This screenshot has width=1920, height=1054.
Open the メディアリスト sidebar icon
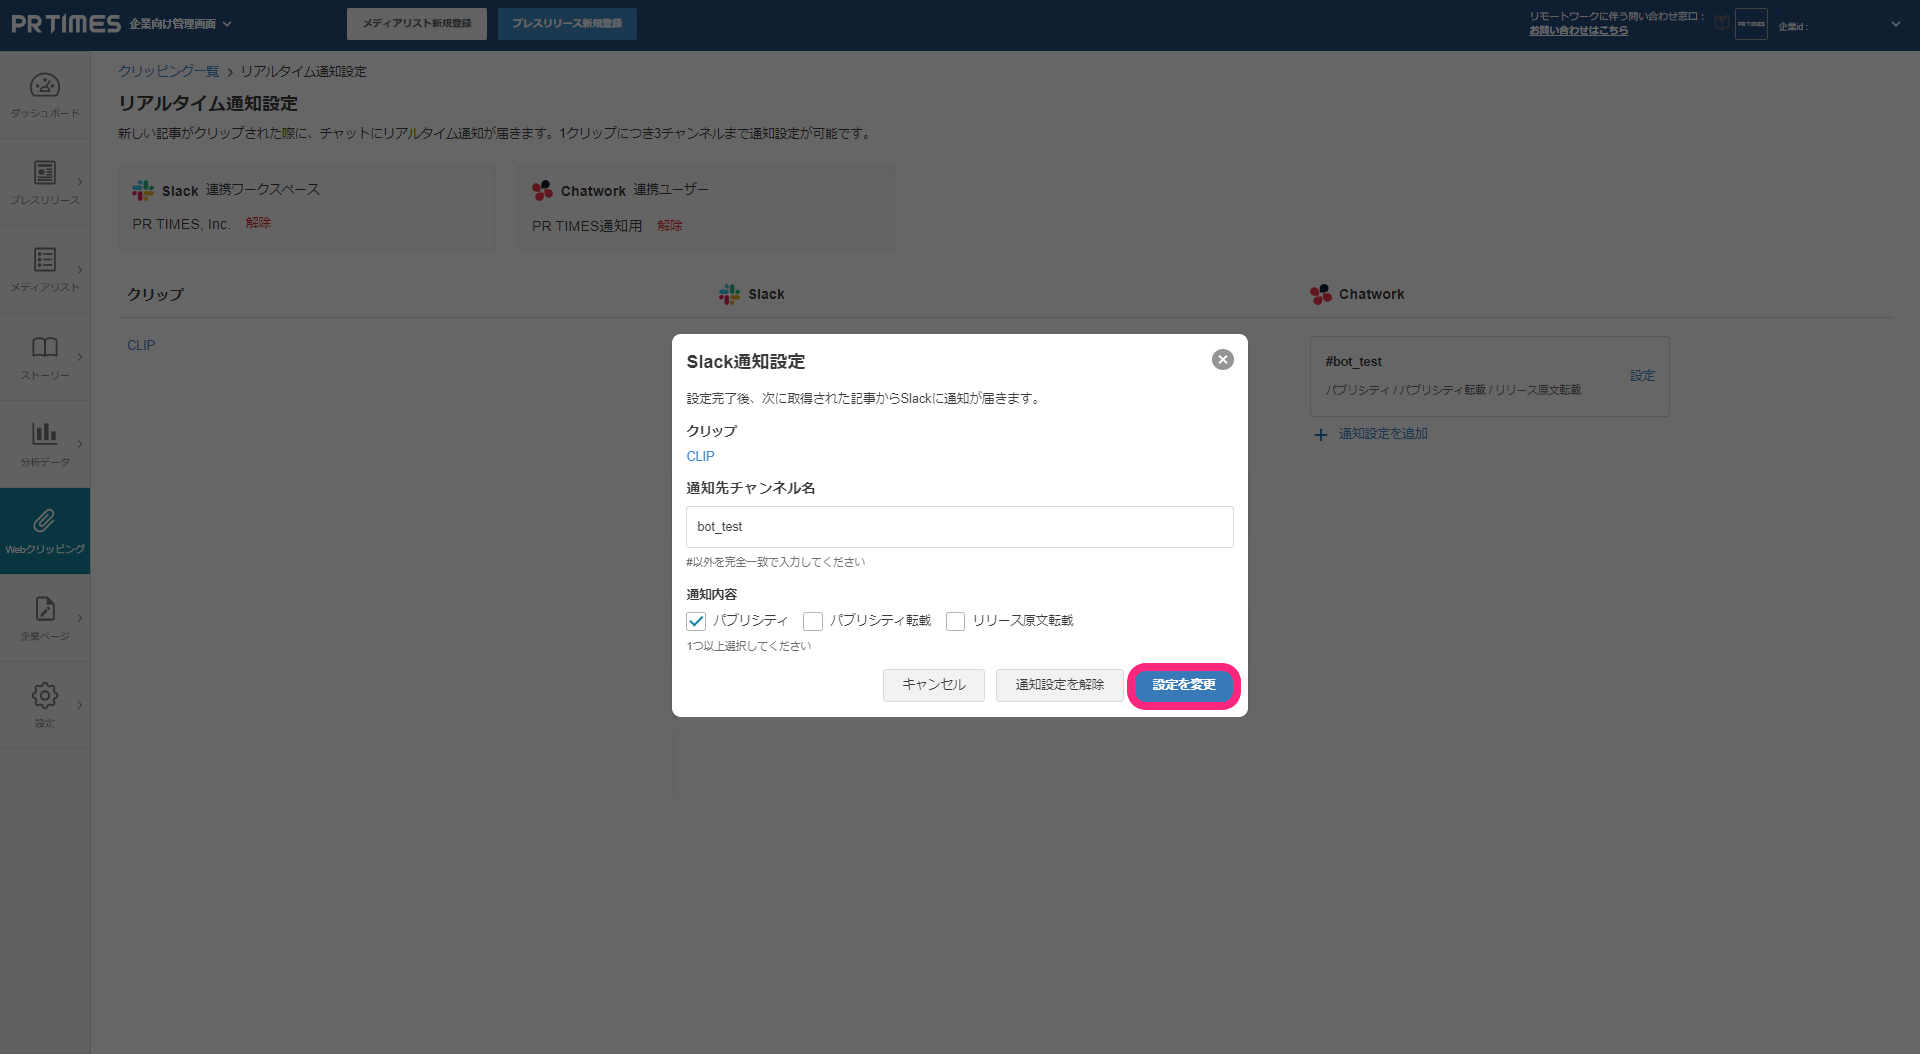(x=45, y=259)
